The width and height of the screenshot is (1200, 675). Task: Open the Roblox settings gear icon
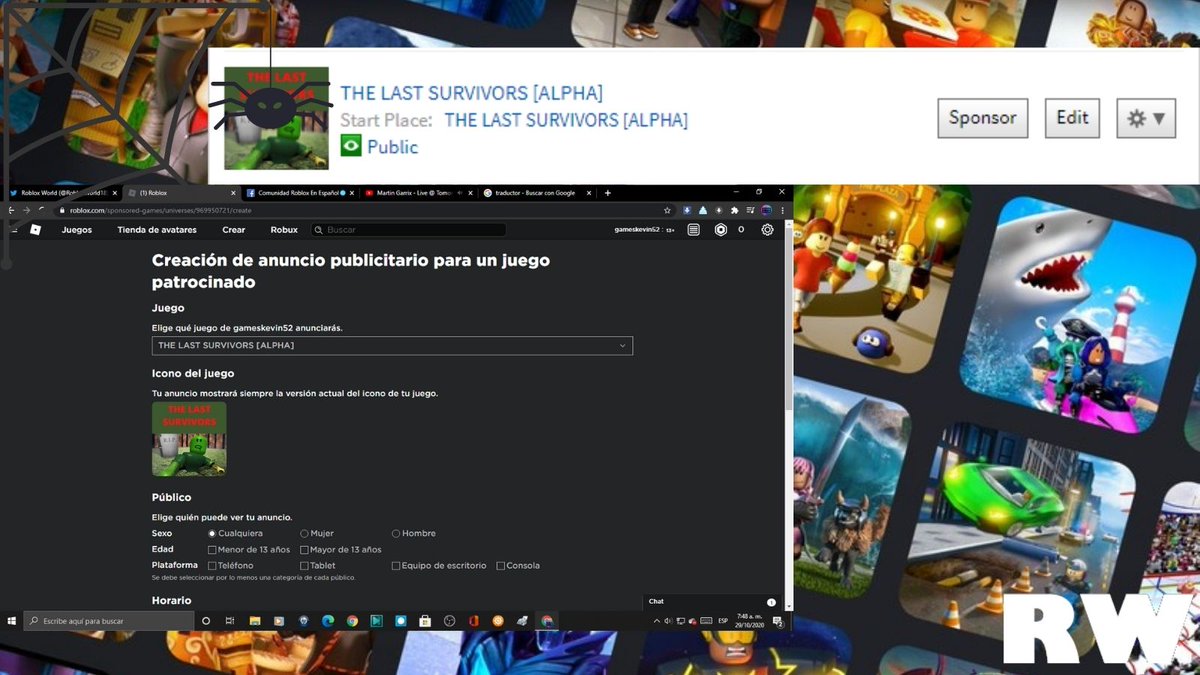pos(767,230)
